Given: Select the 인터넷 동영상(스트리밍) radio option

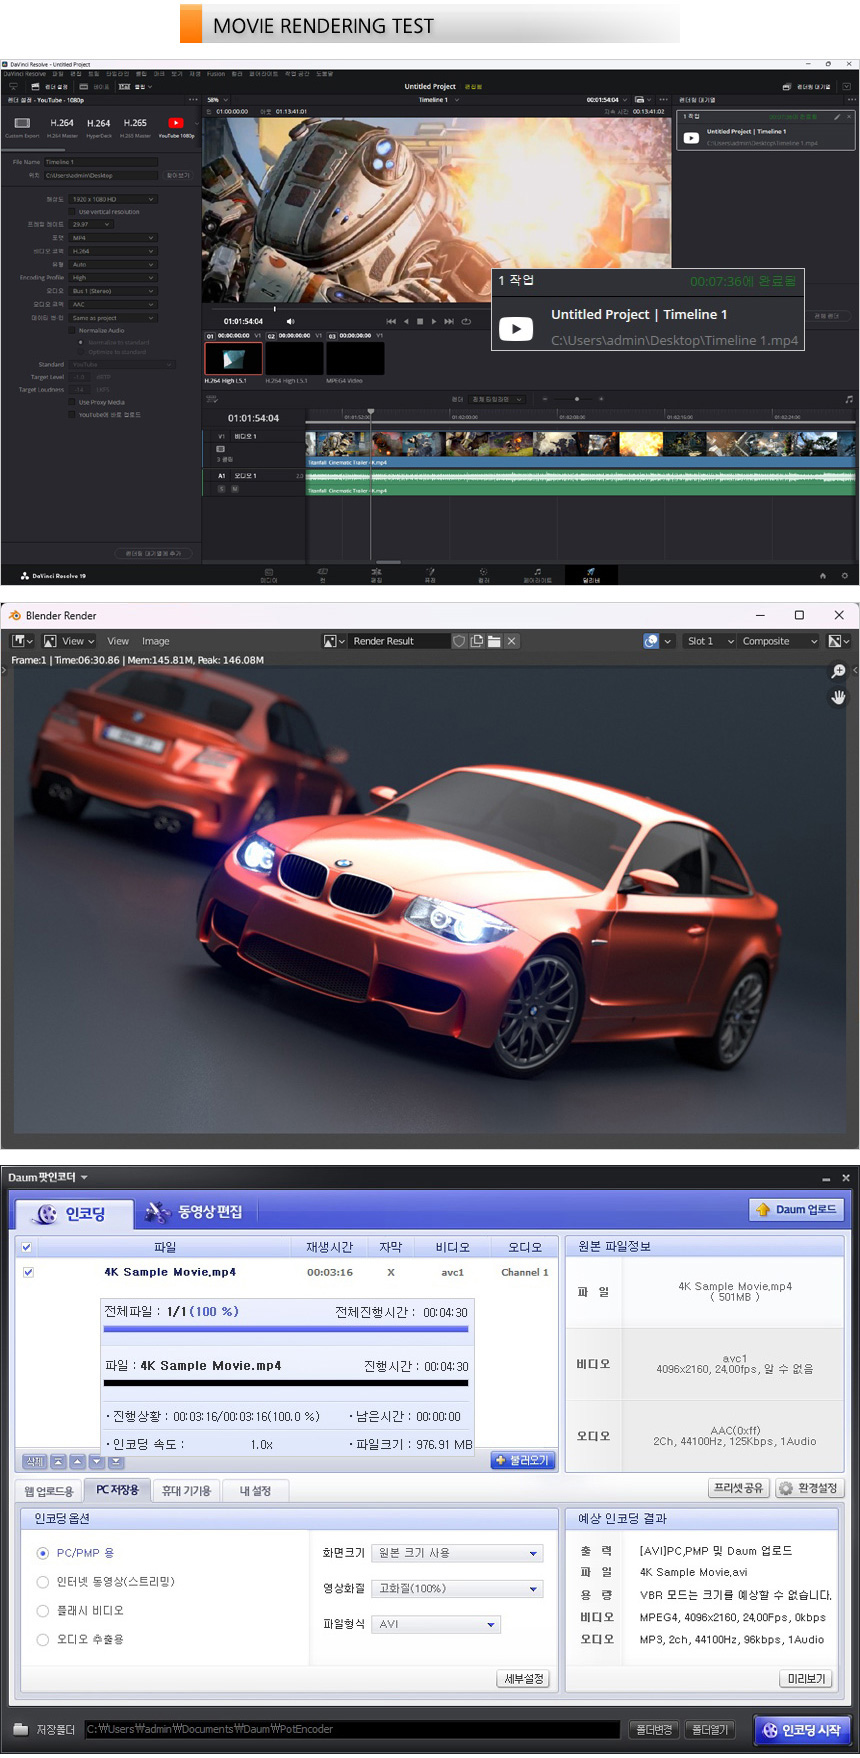Looking at the screenshot, I should [x=43, y=1582].
